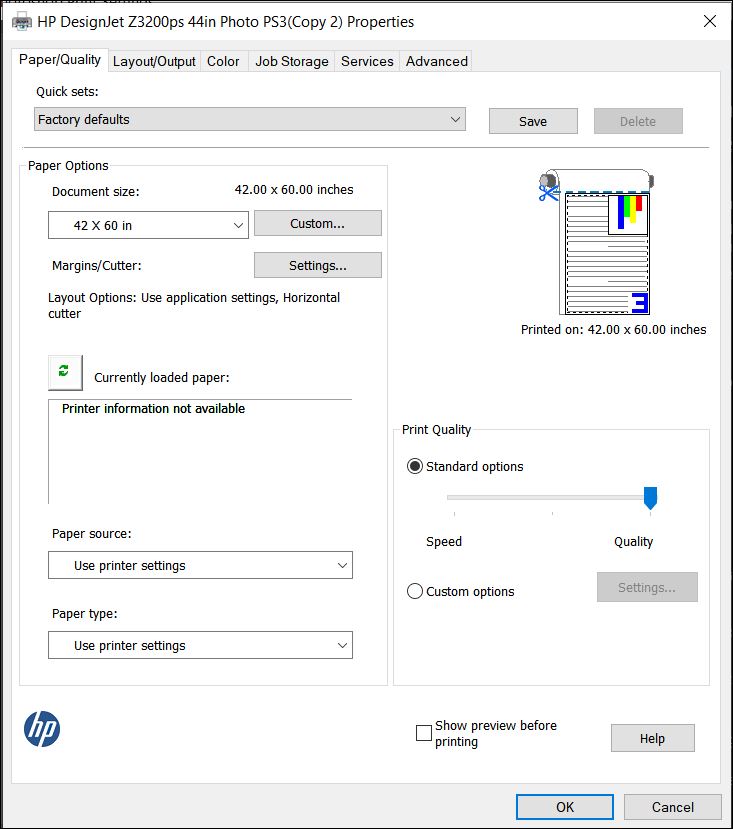The image size is (733, 829).
Task: Click the print quality slider handle
Action: (x=650, y=497)
